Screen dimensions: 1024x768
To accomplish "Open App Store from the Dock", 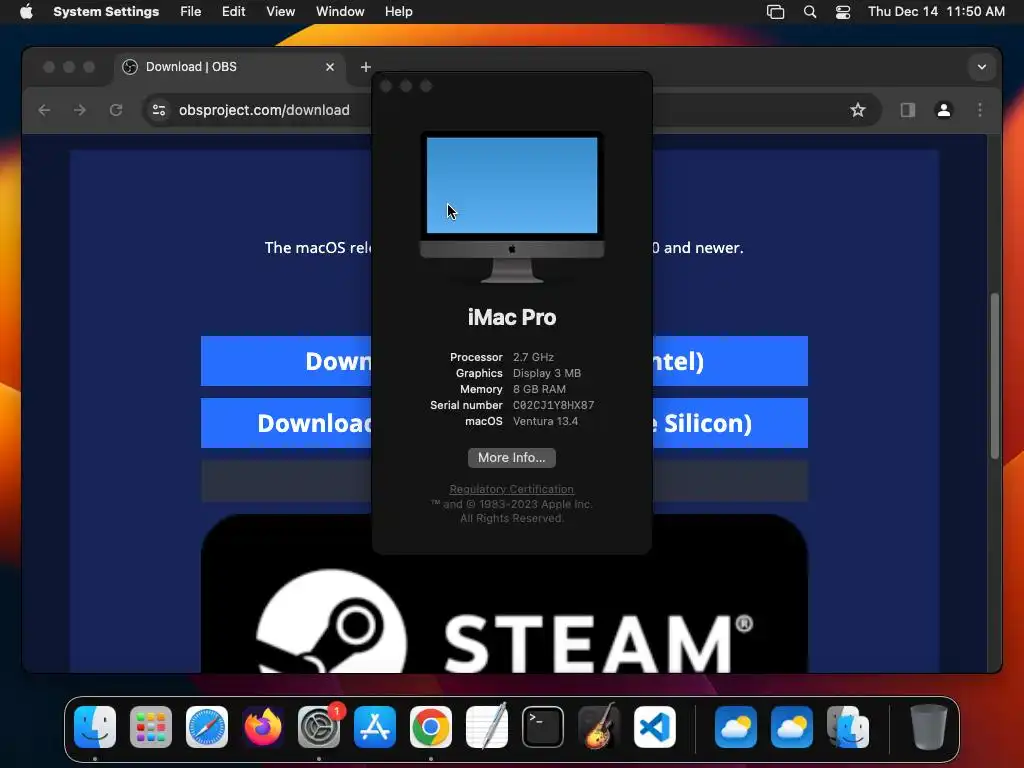I will pos(375,727).
